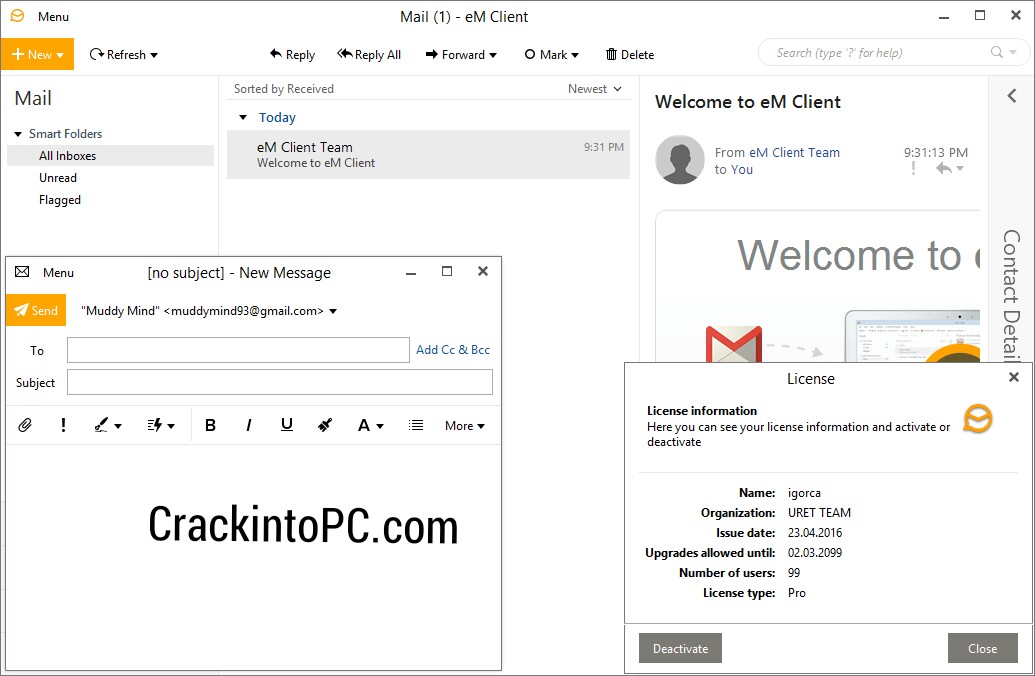Click in the message body area
Image resolution: width=1035 pixels, height=676 pixels.
click(x=253, y=557)
